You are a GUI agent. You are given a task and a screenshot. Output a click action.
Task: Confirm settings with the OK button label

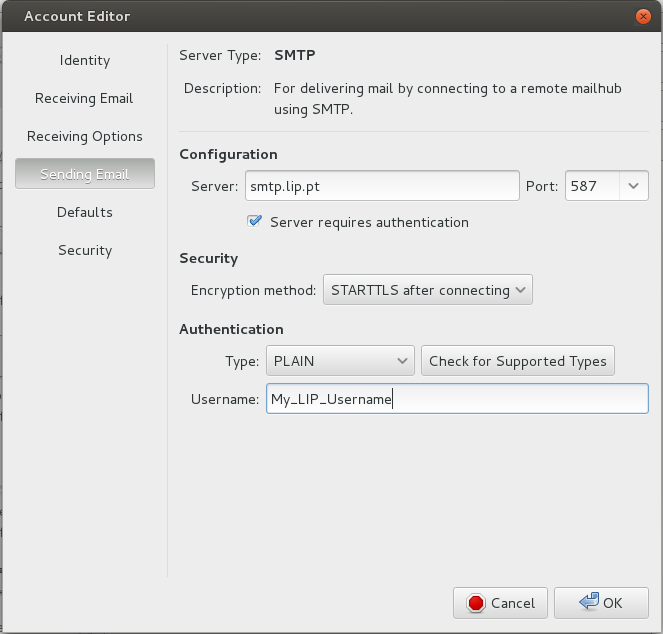pyautogui.click(x=612, y=603)
